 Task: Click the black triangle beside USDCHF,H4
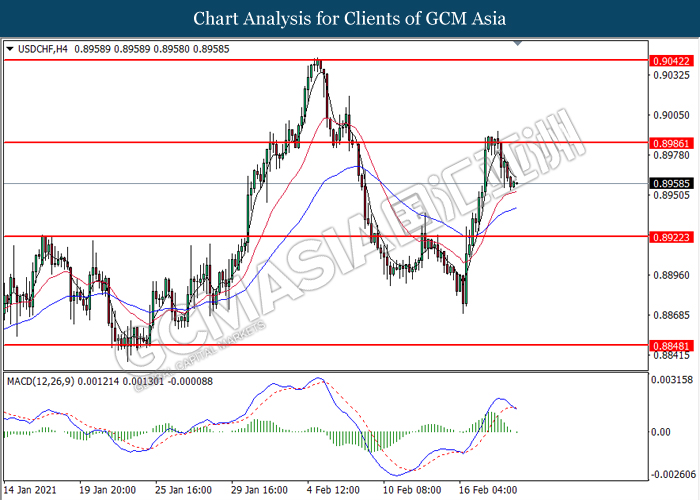tap(10, 47)
